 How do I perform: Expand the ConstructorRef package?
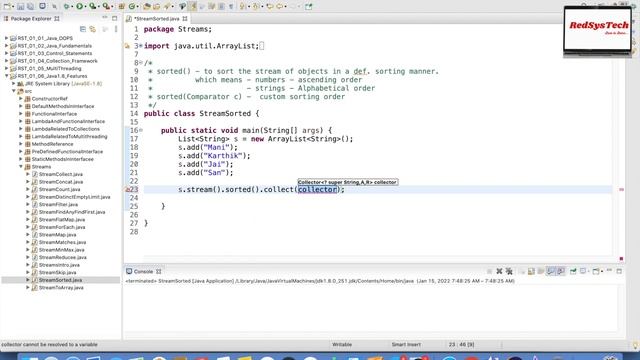click(x=21, y=98)
